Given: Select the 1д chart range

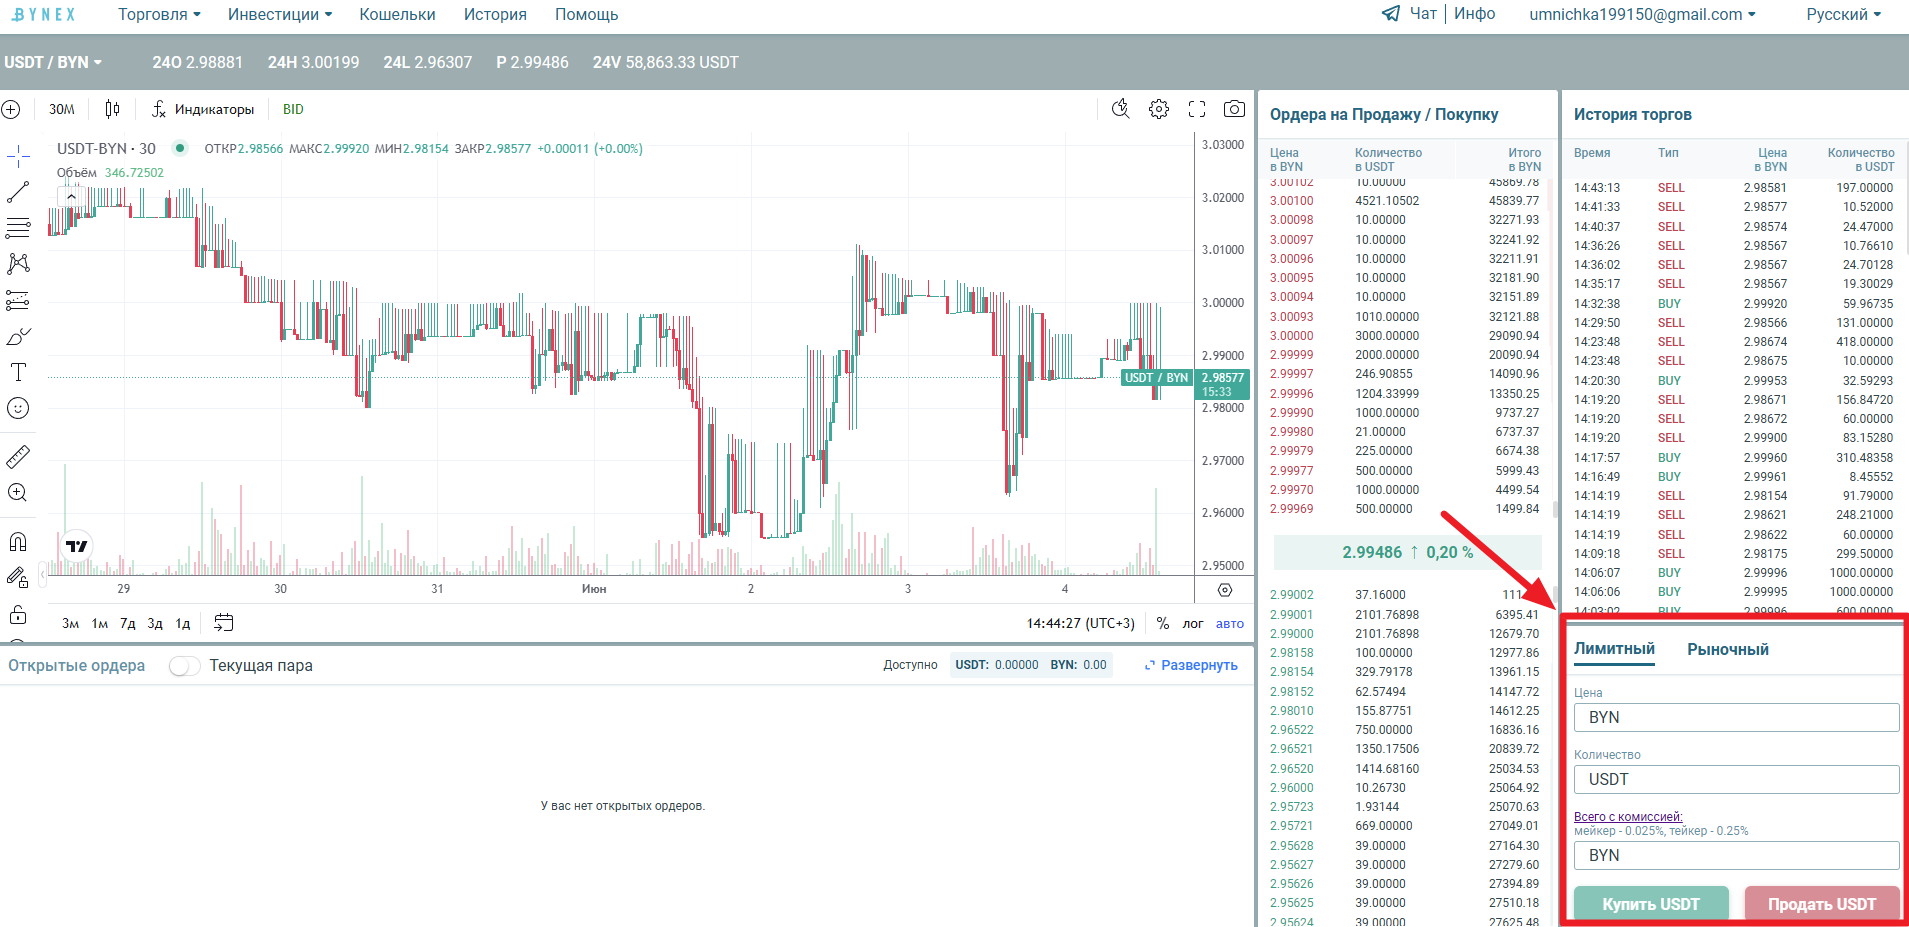Looking at the screenshot, I should [183, 623].
